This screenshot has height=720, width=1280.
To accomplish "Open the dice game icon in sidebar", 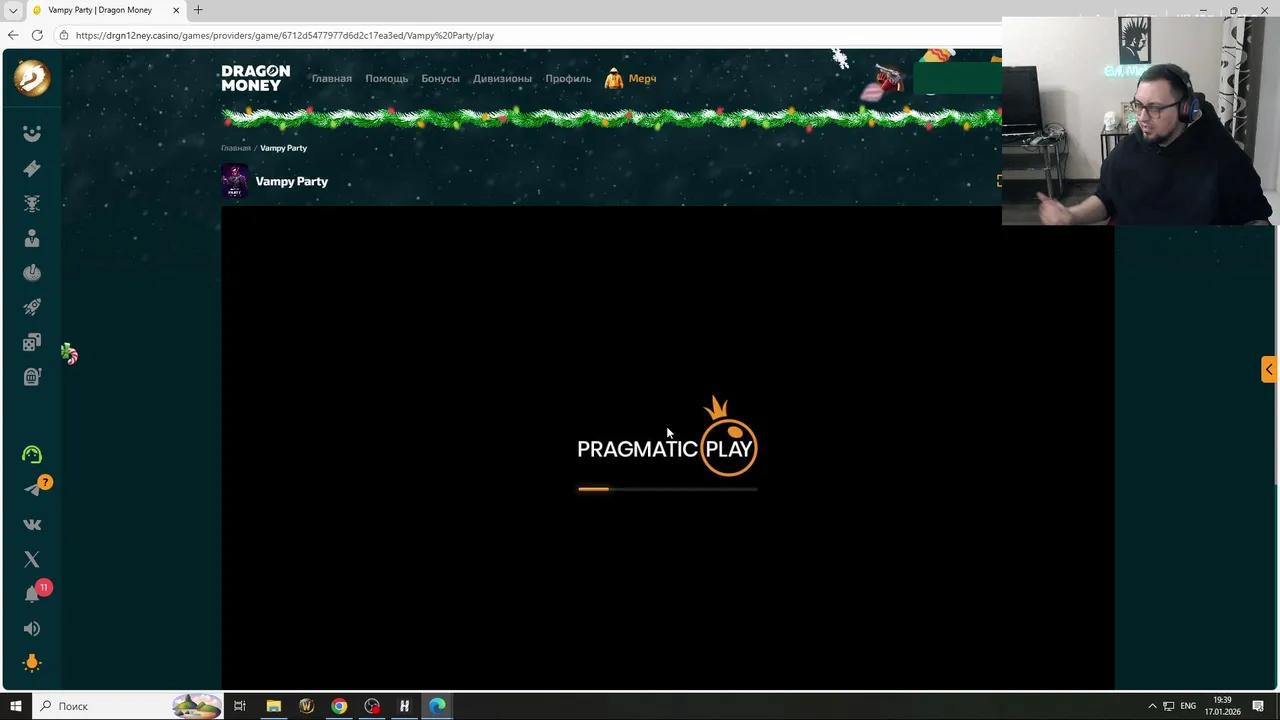I will [x=32, y=343].
